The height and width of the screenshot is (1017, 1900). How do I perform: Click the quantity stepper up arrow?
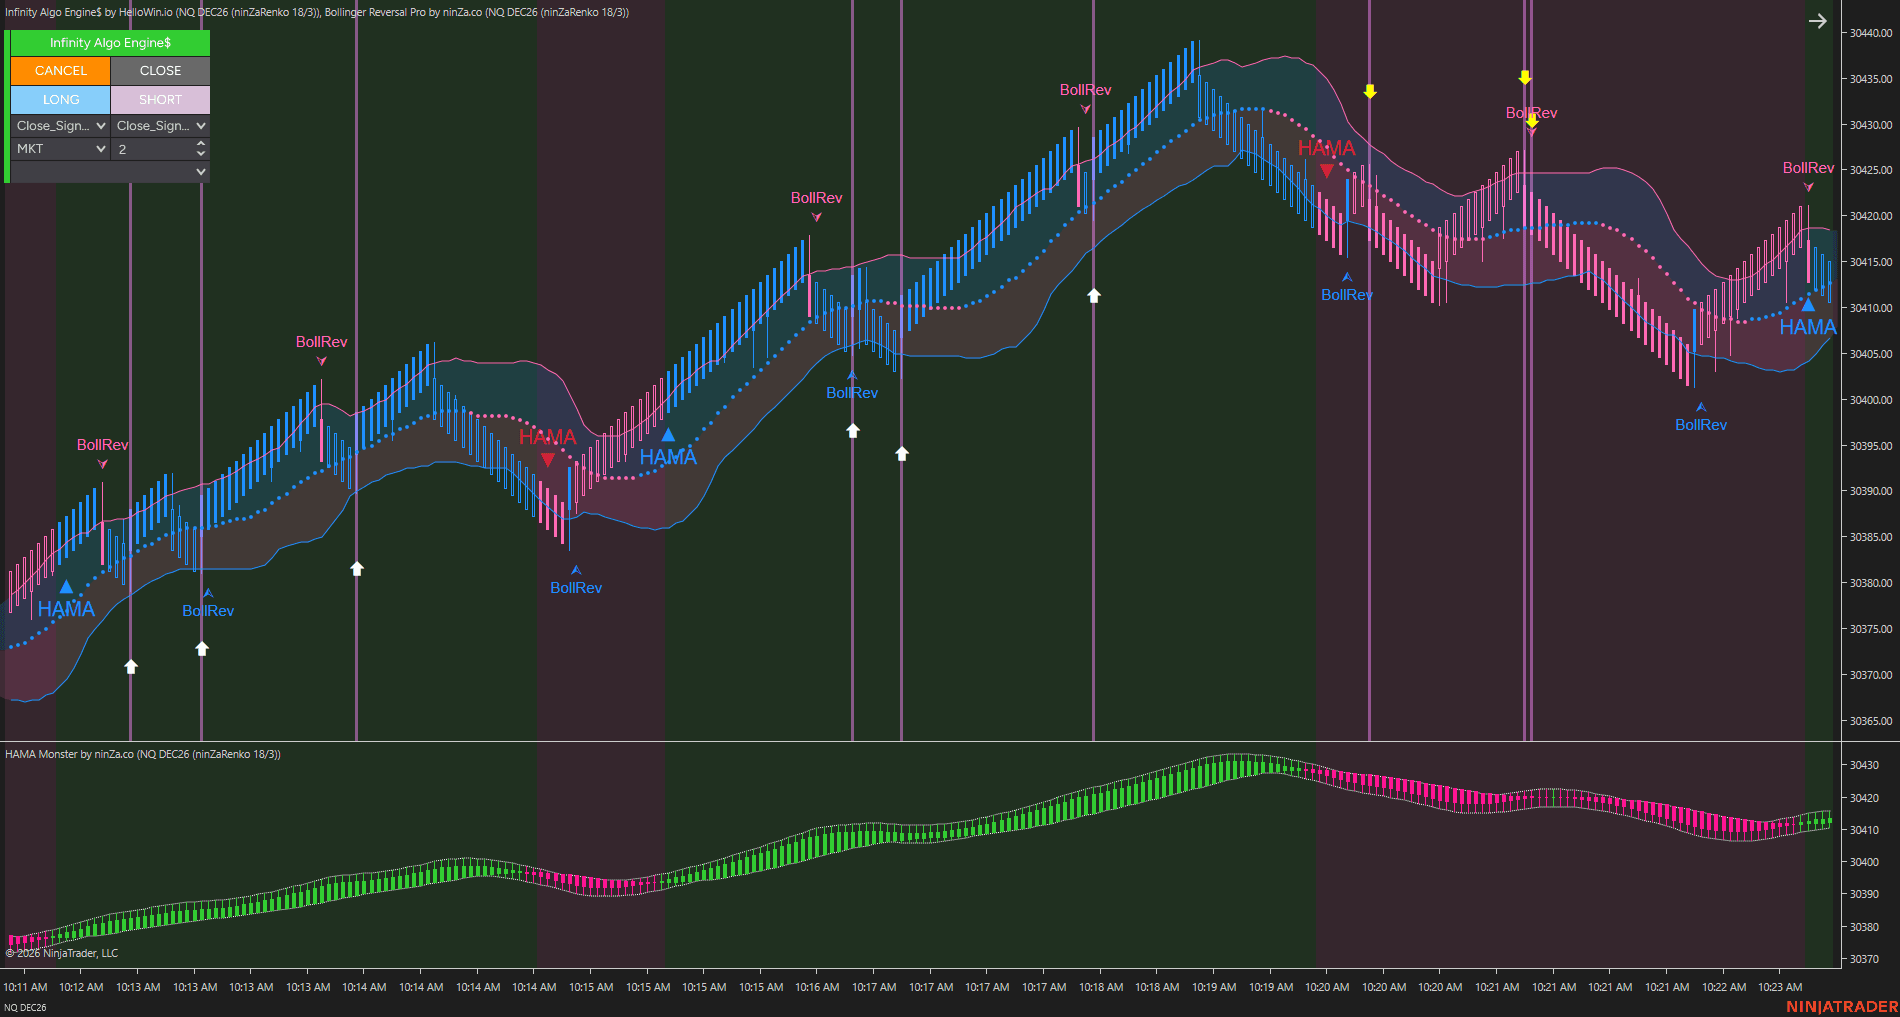coord(201,144)
